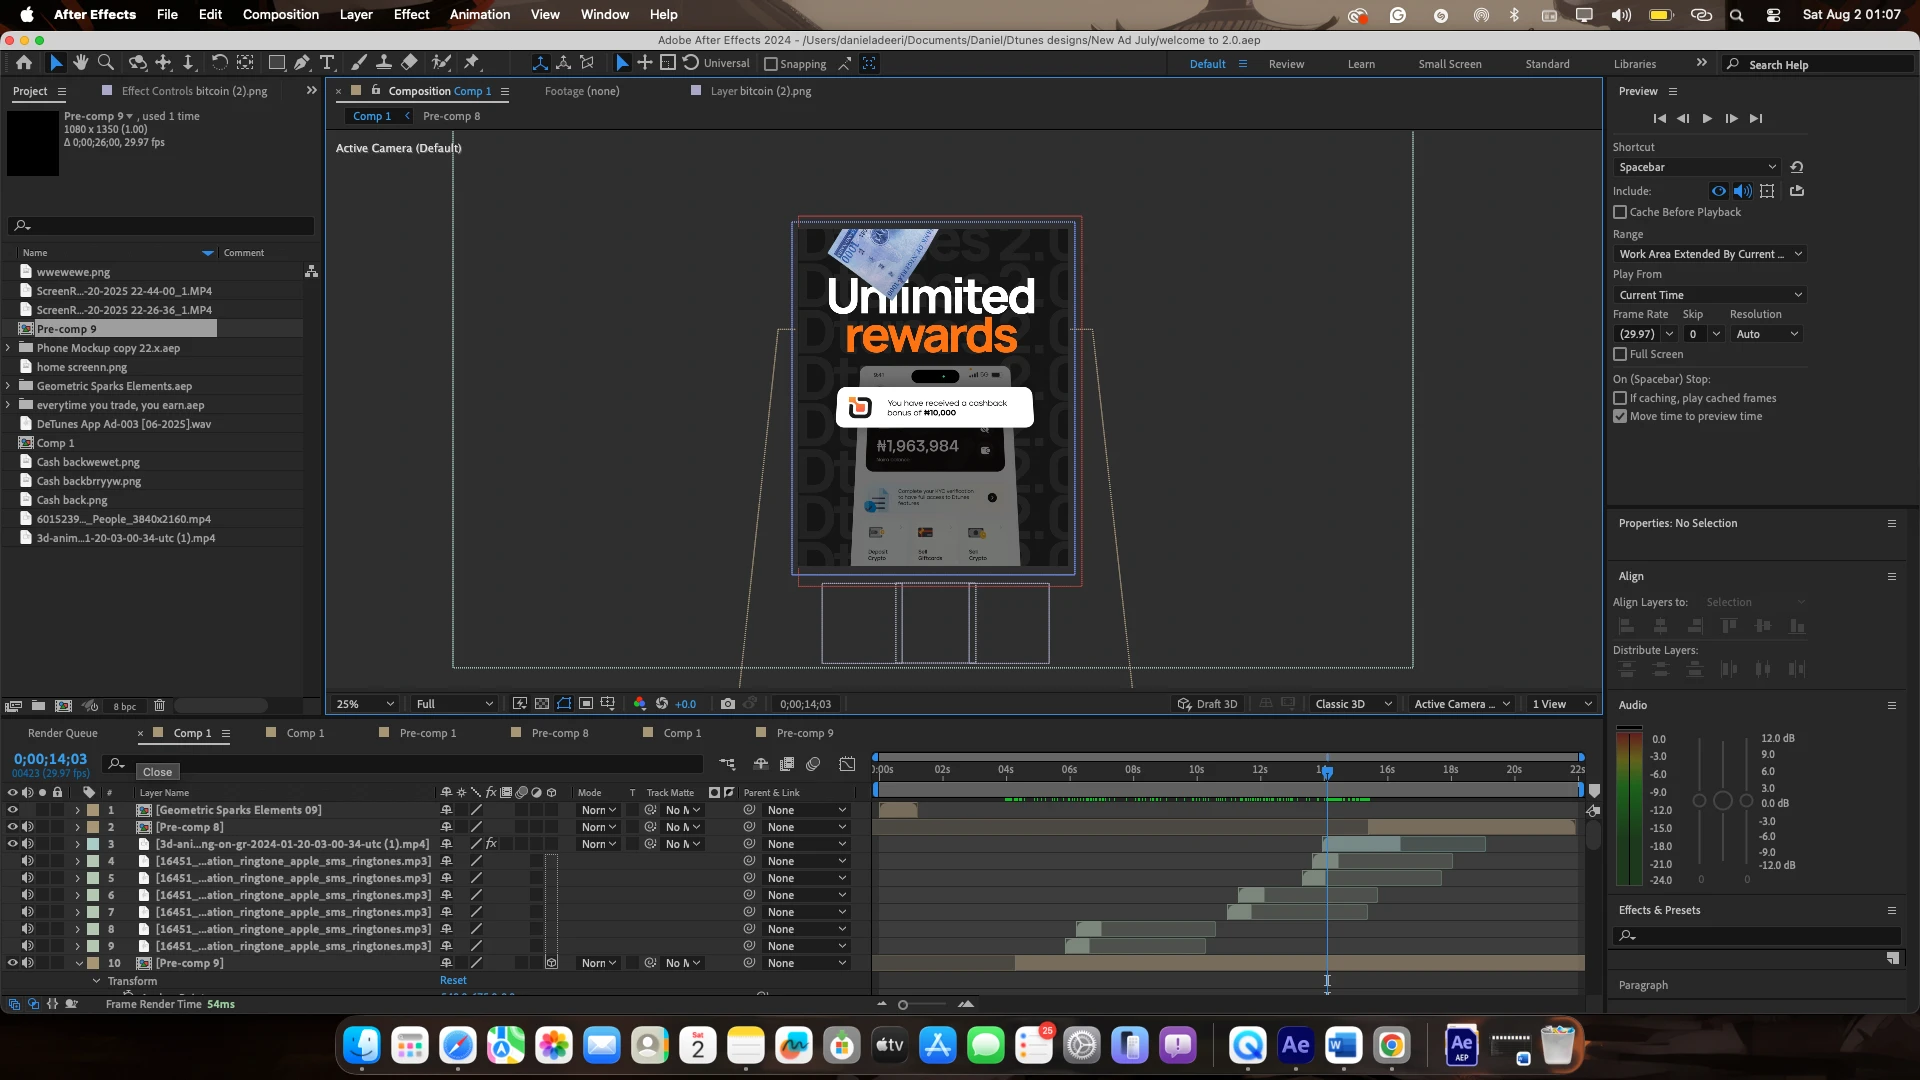The image size is (1920, 1080).
Task: Create new folder in Project panel
Action: 38,706
